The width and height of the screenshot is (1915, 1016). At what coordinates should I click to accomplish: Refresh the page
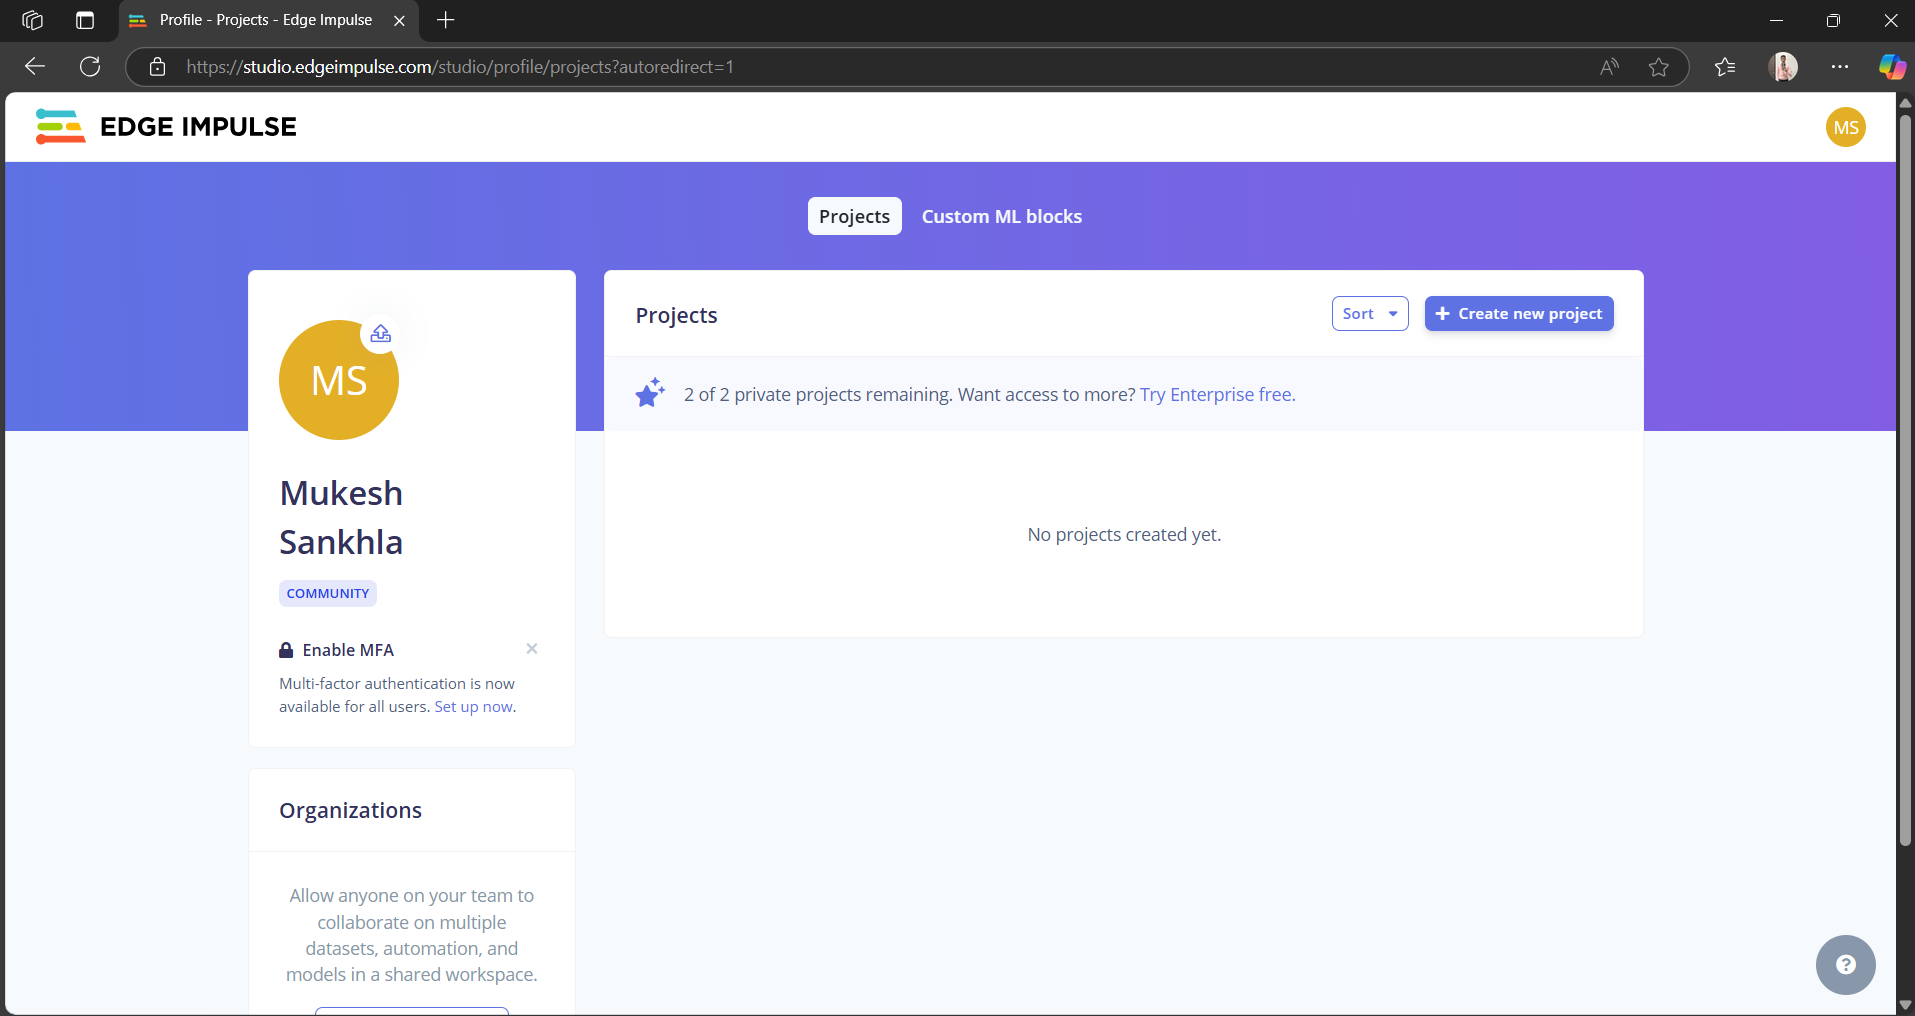(x=90, y=67)
